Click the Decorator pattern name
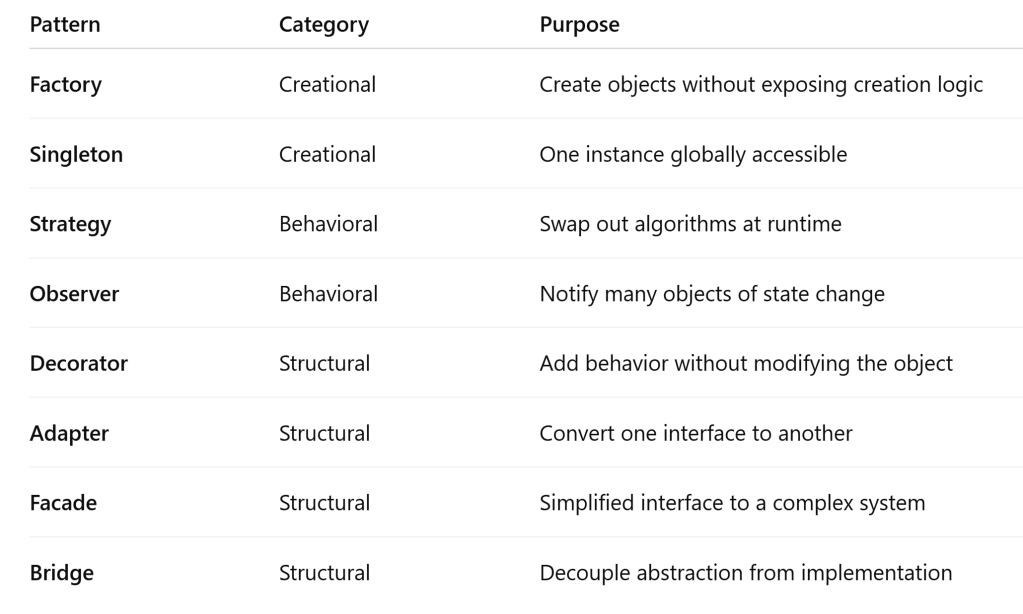 click(79, 364)
